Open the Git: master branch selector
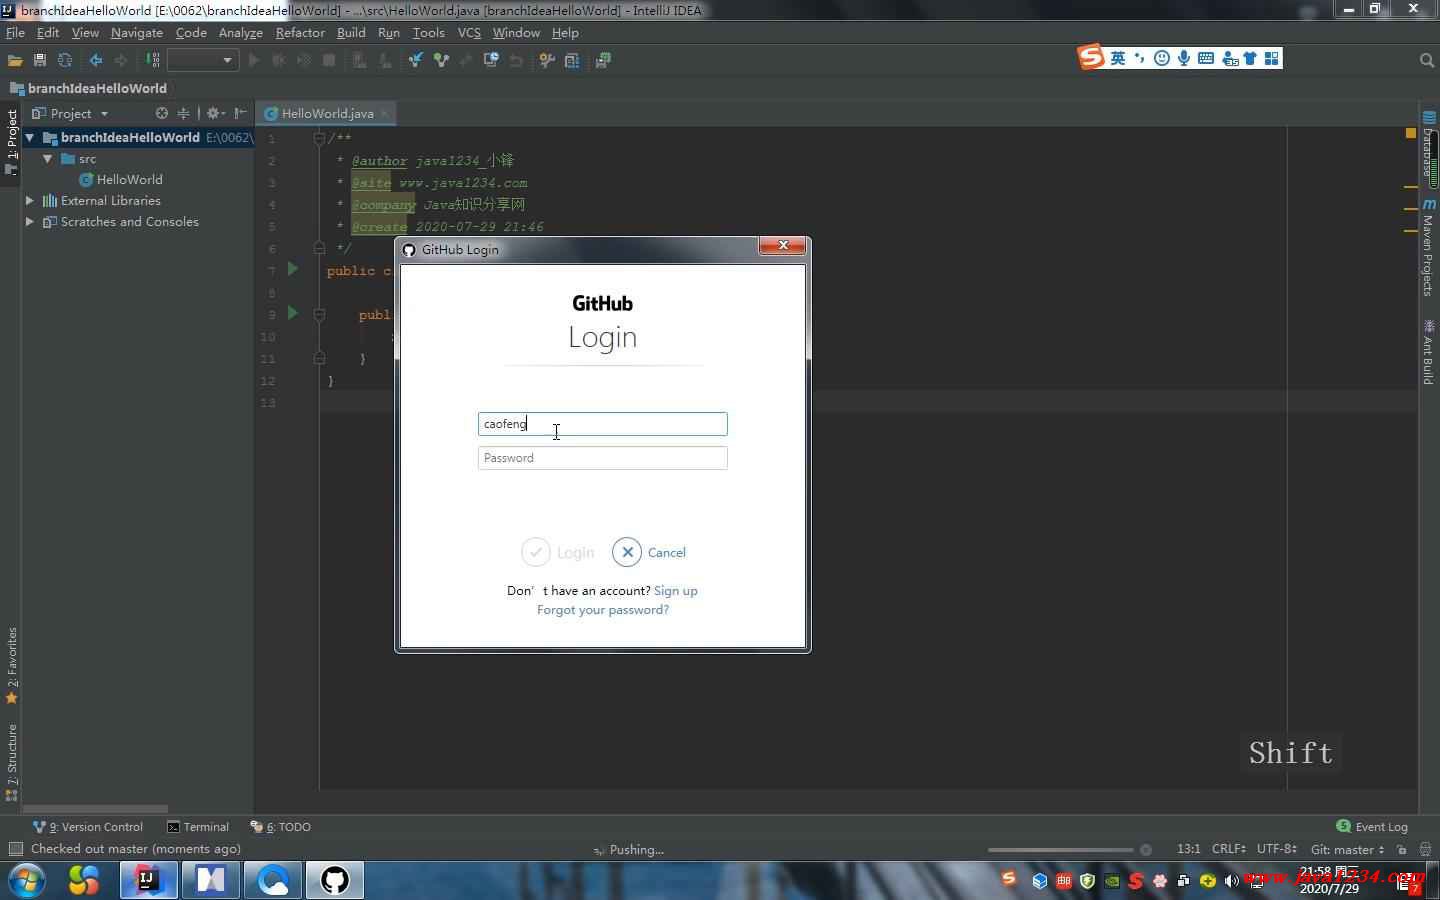The image size is (1440, 900). tap(1347, 849)
